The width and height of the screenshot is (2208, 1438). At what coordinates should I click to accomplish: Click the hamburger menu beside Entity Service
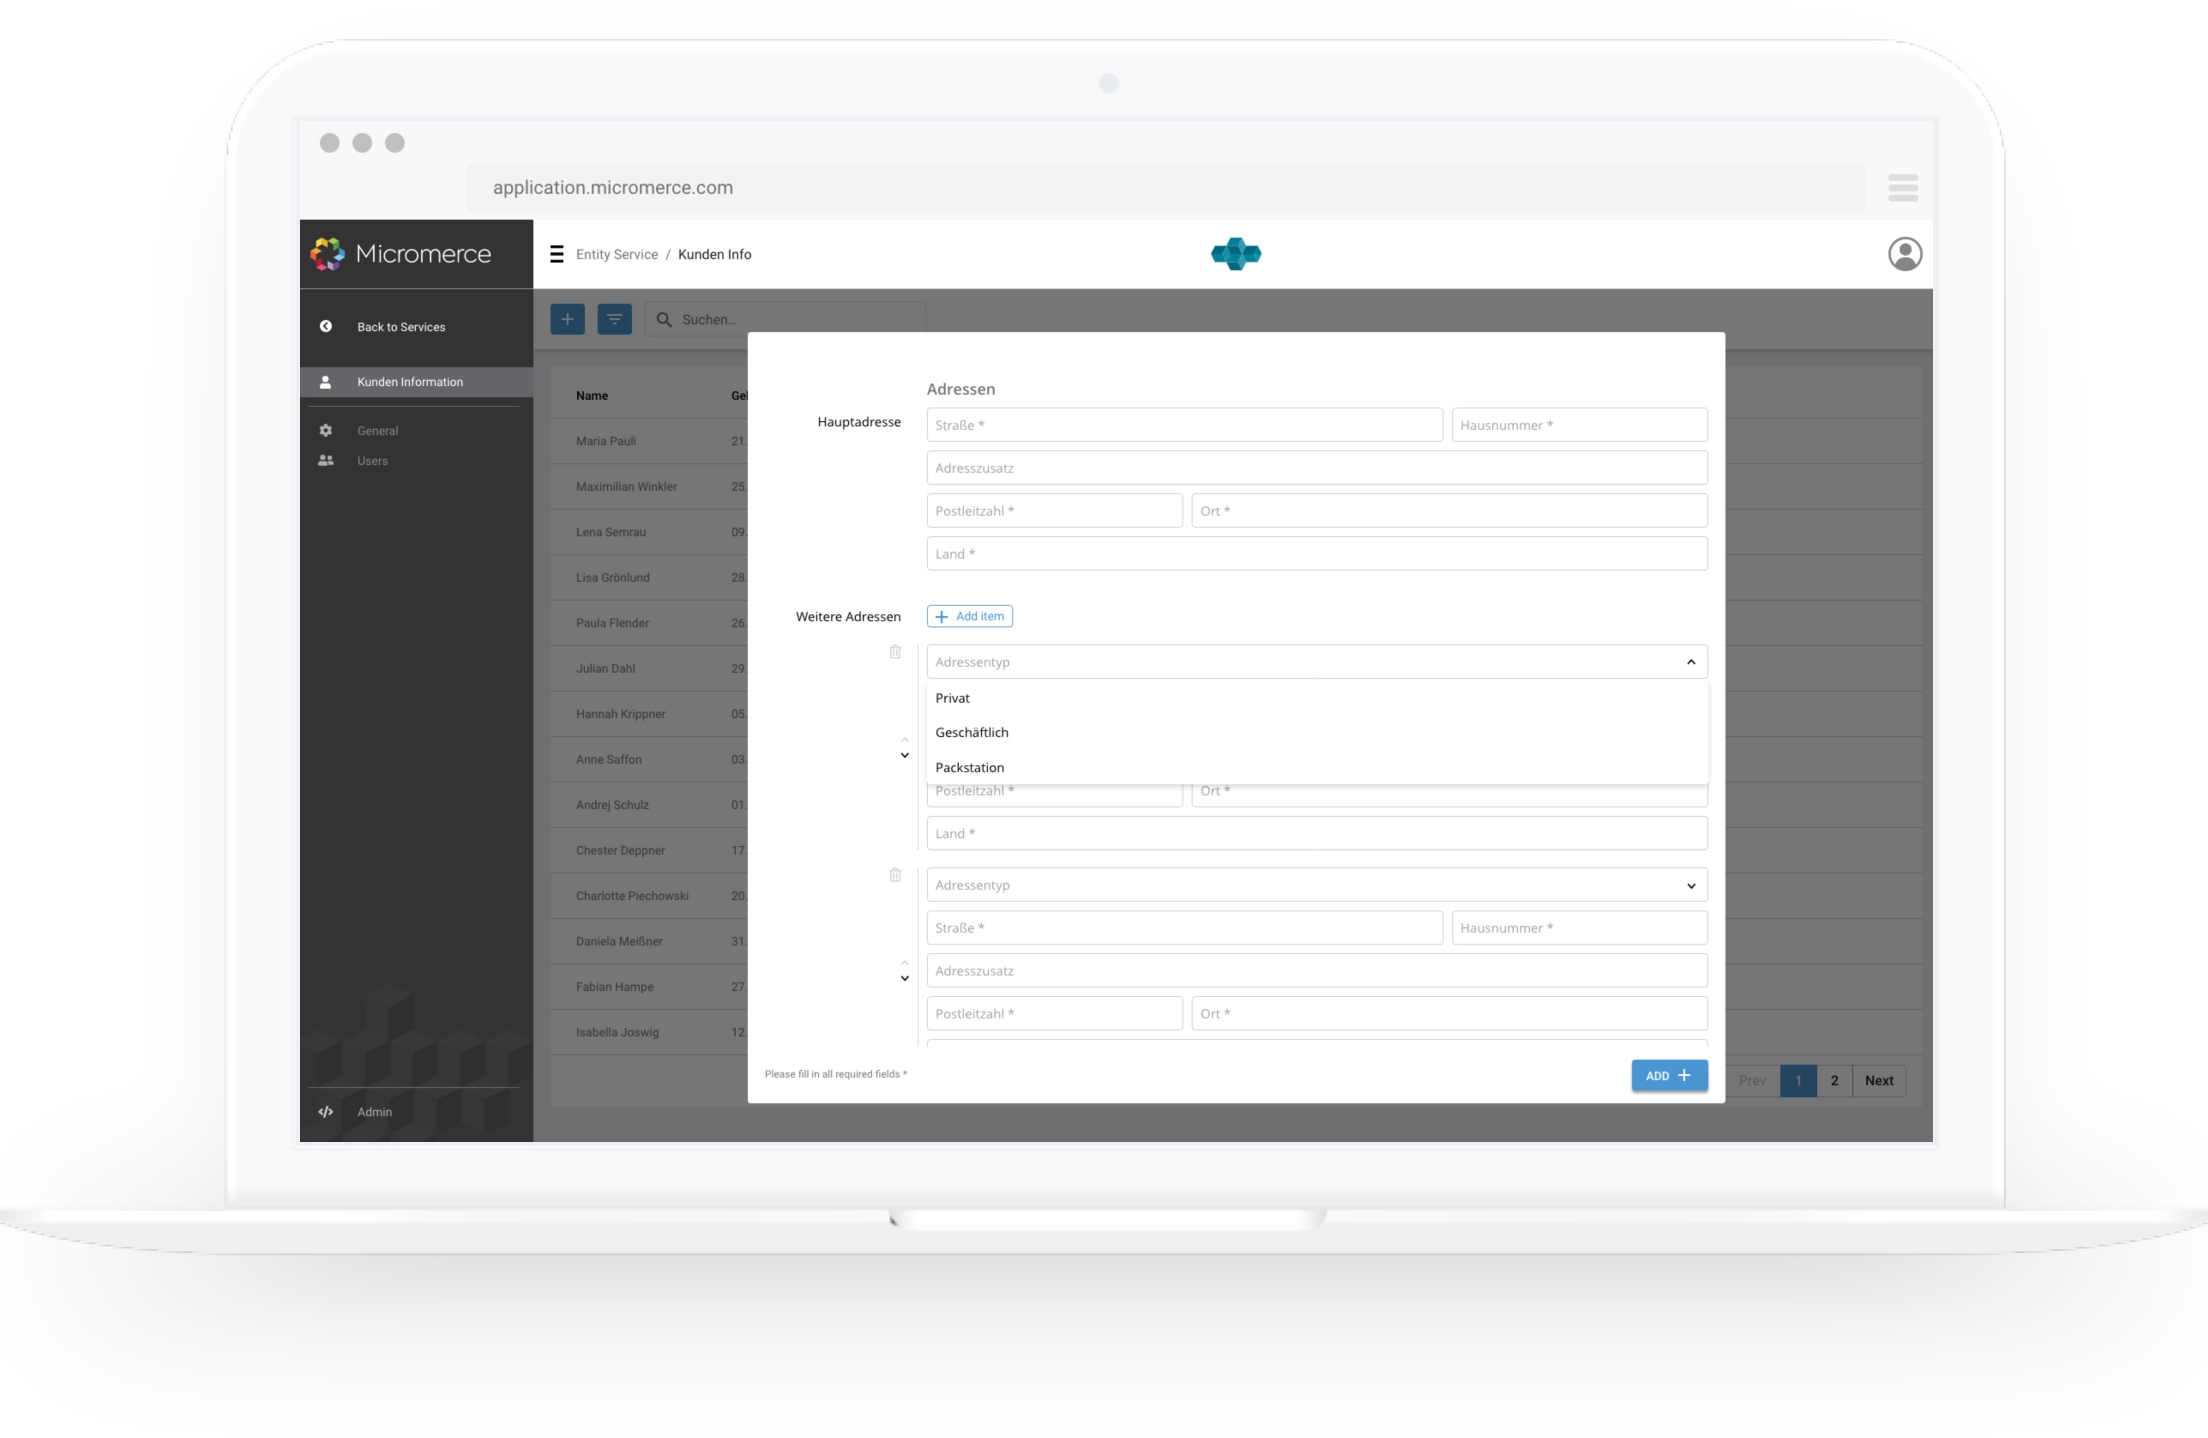[x=557, y=254]
